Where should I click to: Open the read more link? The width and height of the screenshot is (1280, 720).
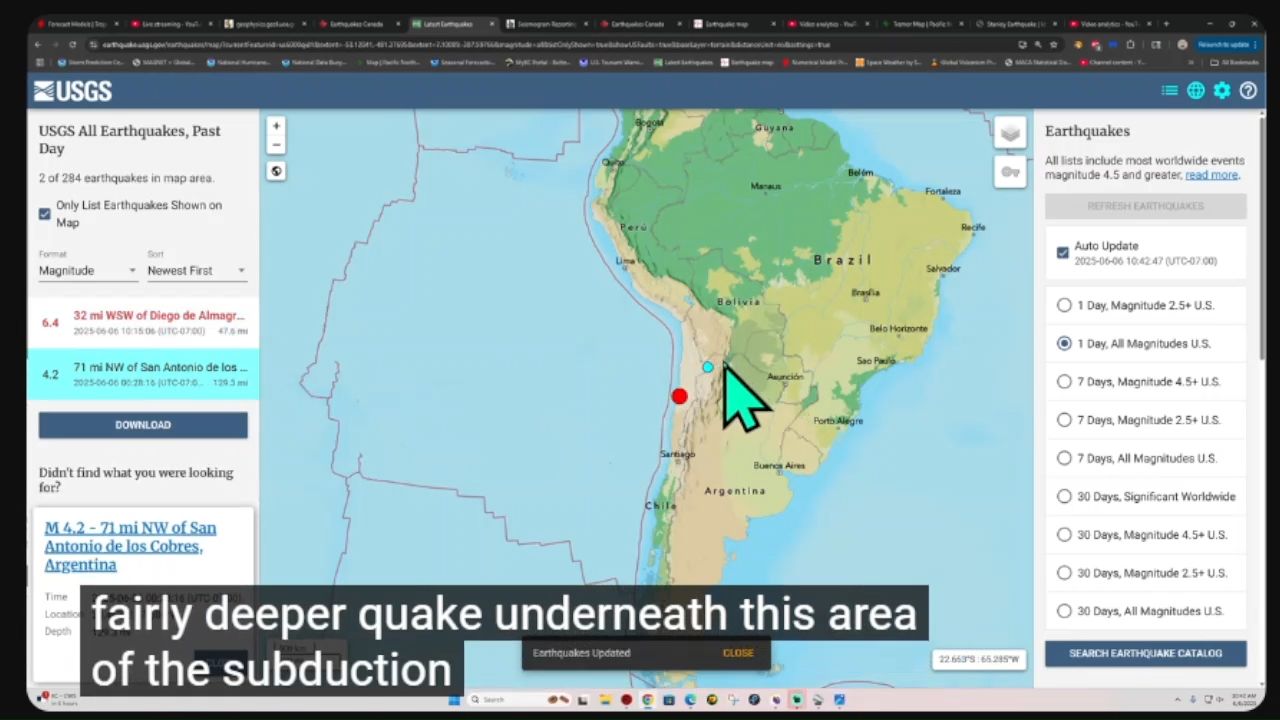[x=1211, y=175]
